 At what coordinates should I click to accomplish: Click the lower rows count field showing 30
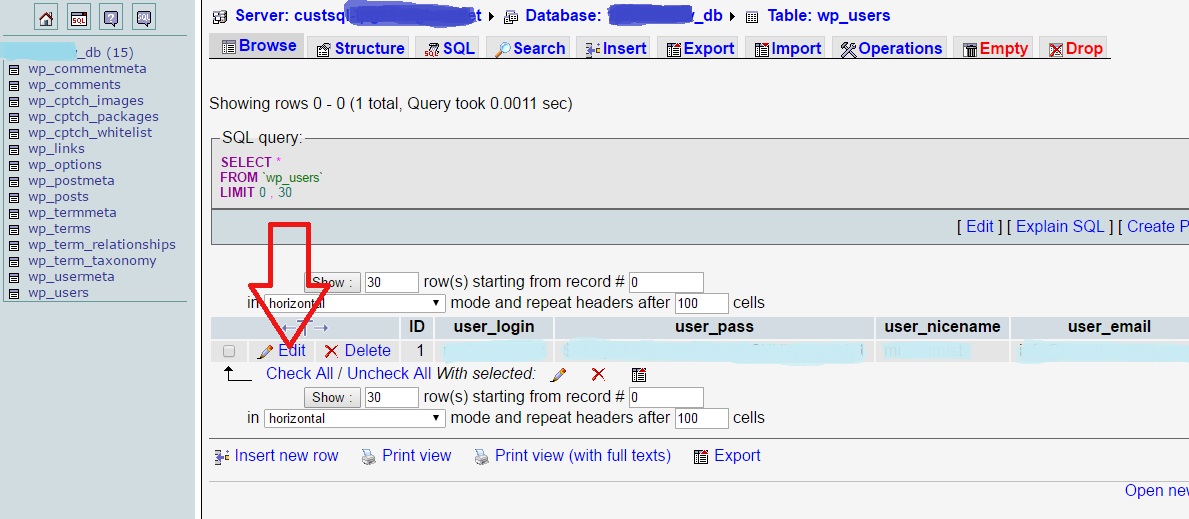tap(391, 397)
